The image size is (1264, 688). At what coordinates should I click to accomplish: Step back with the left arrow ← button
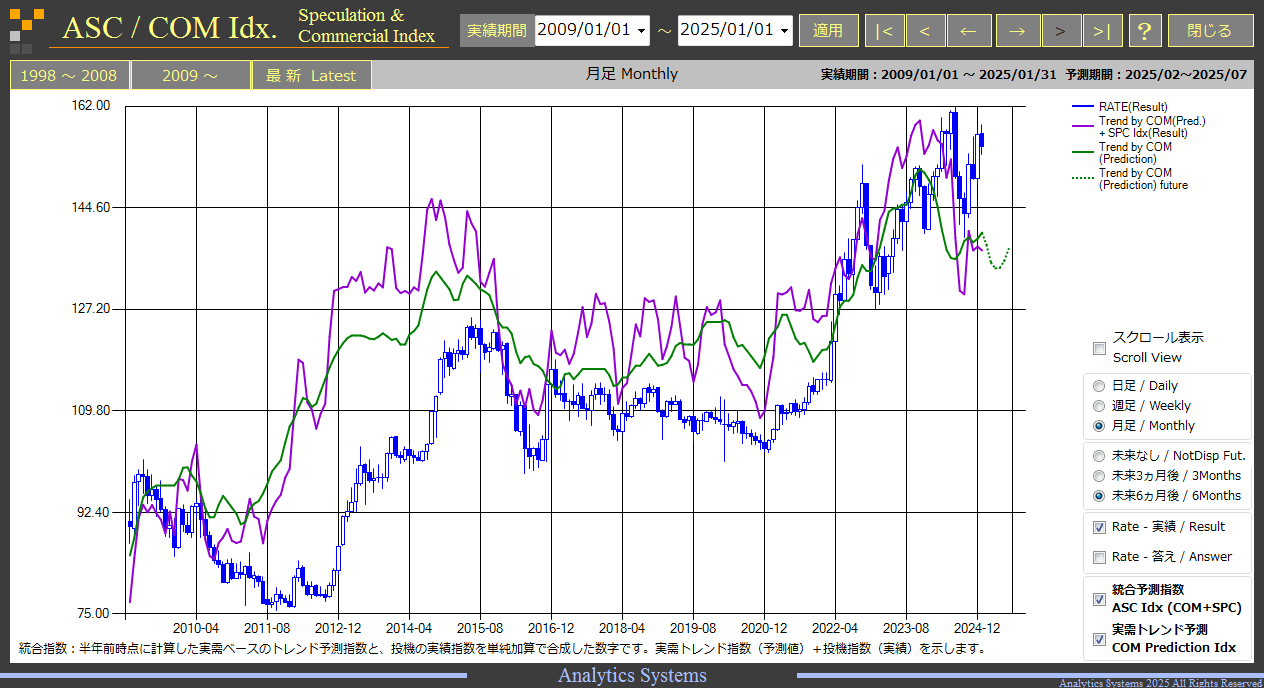click(x=969, y=31)
